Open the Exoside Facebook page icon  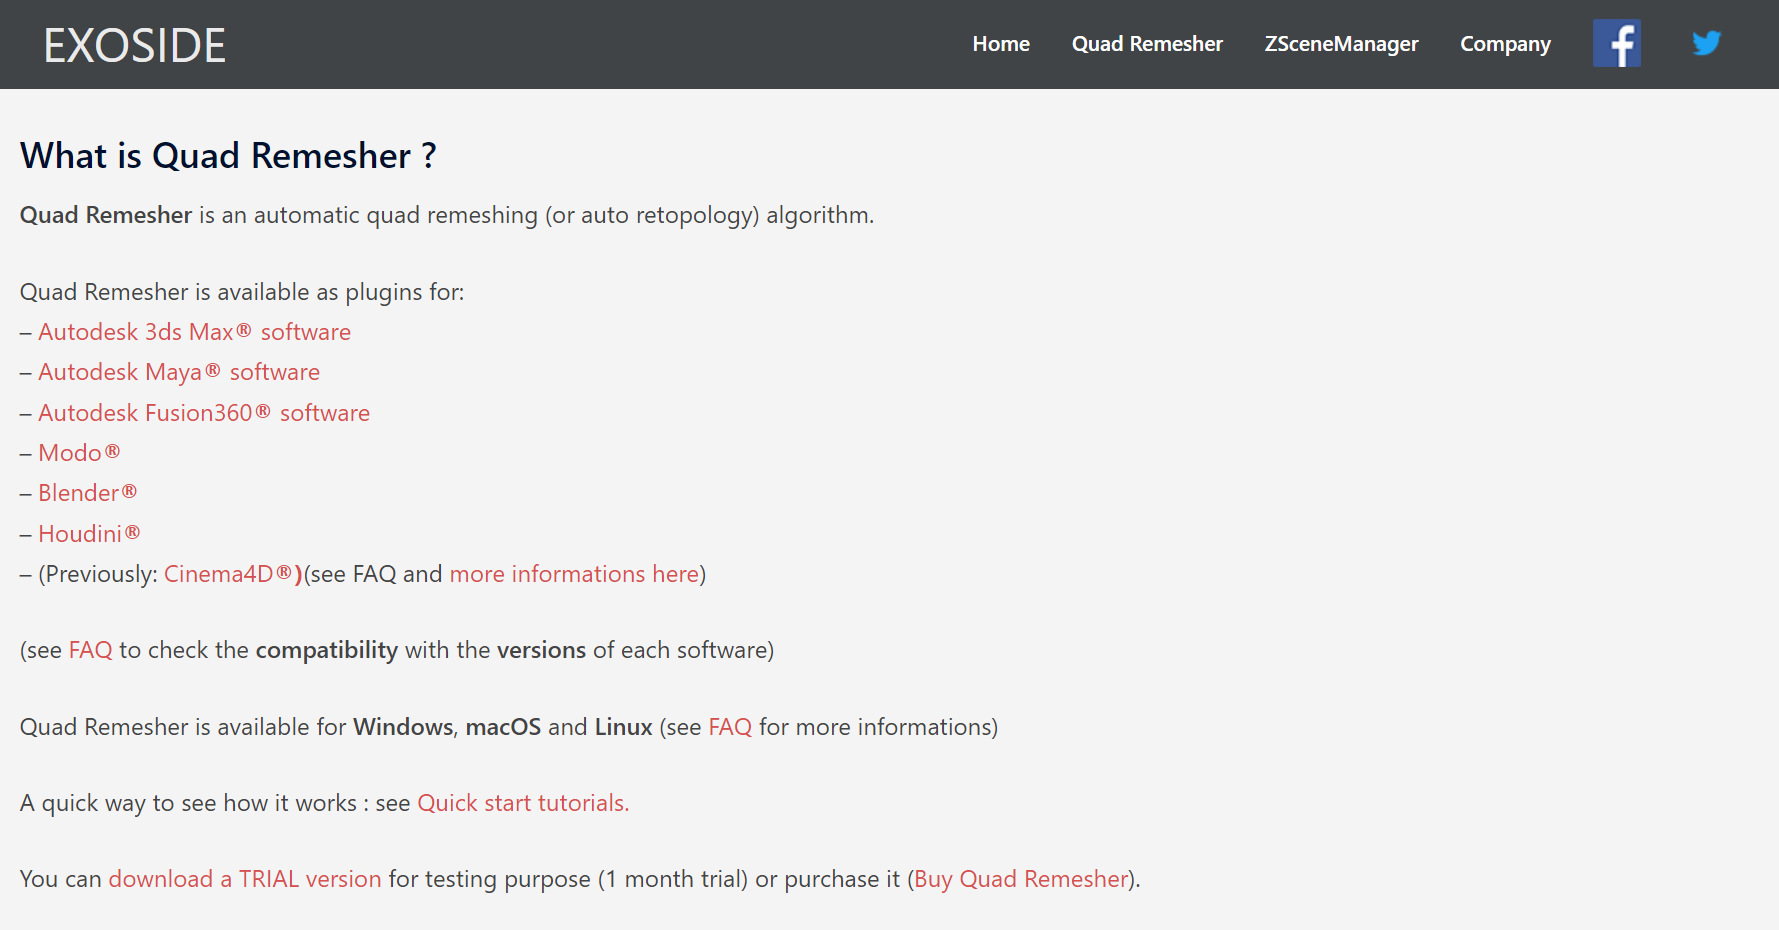(1616, 44)
